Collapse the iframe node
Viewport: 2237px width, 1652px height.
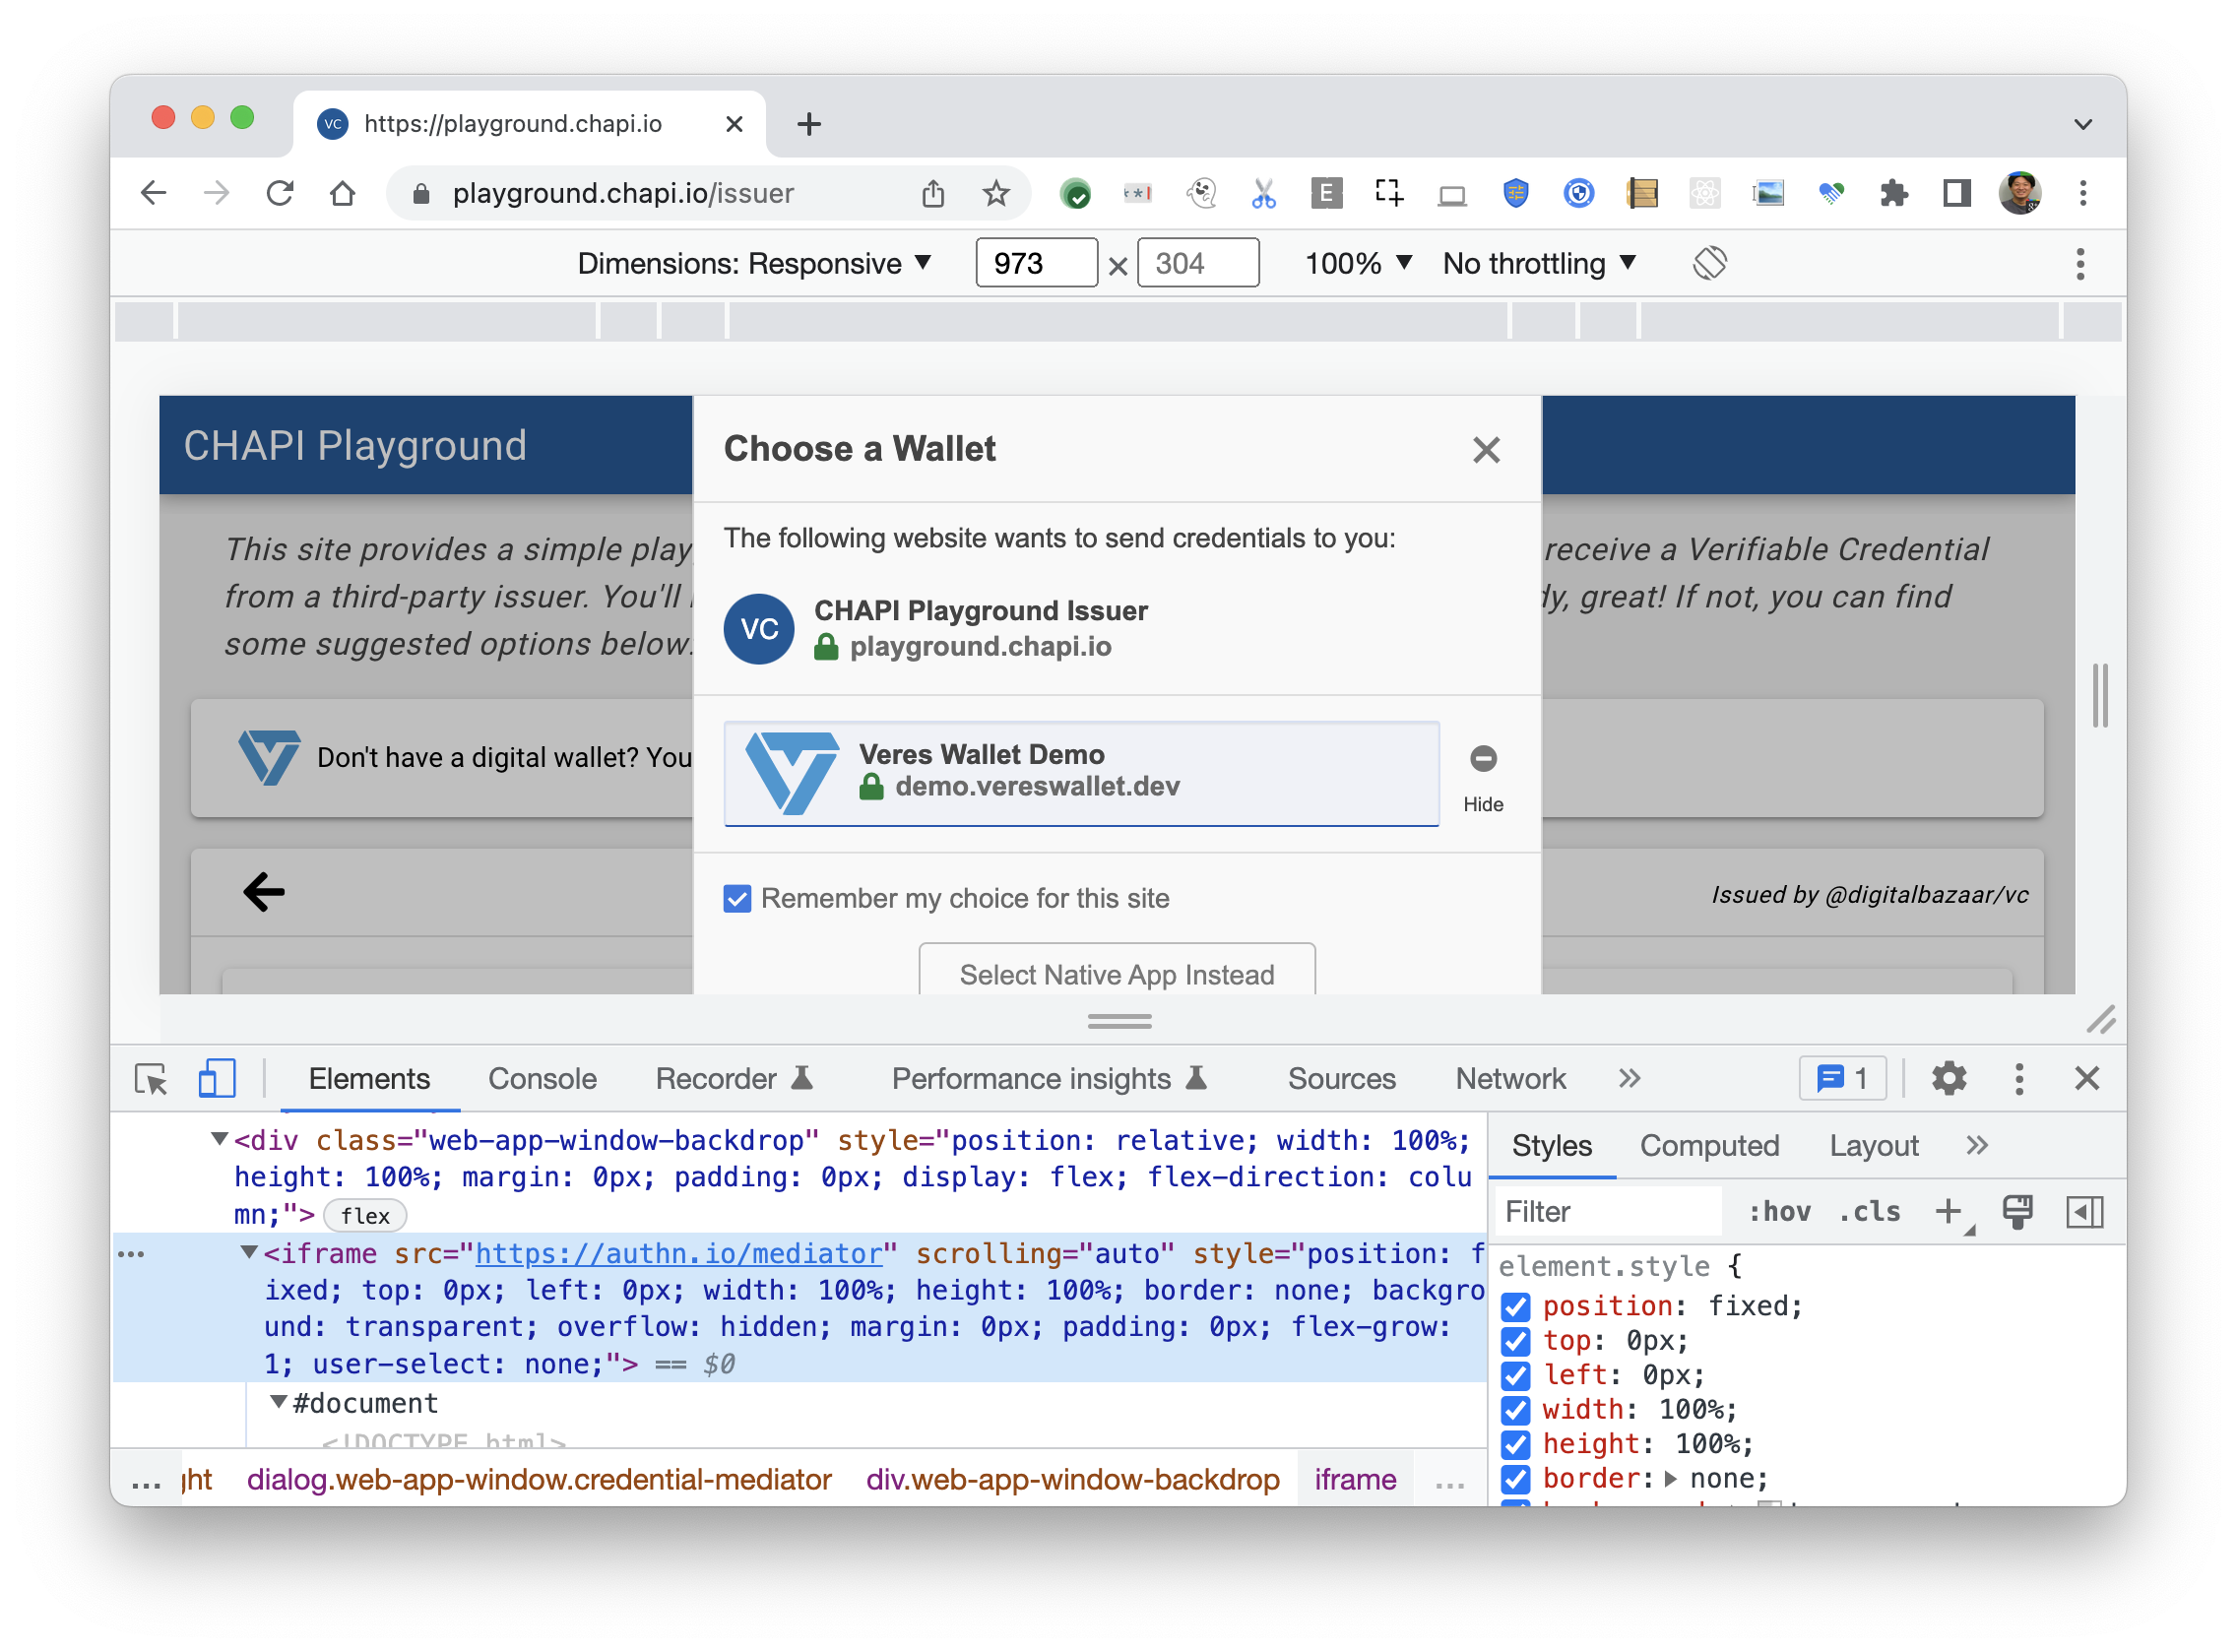click(x=249, y=1253)
